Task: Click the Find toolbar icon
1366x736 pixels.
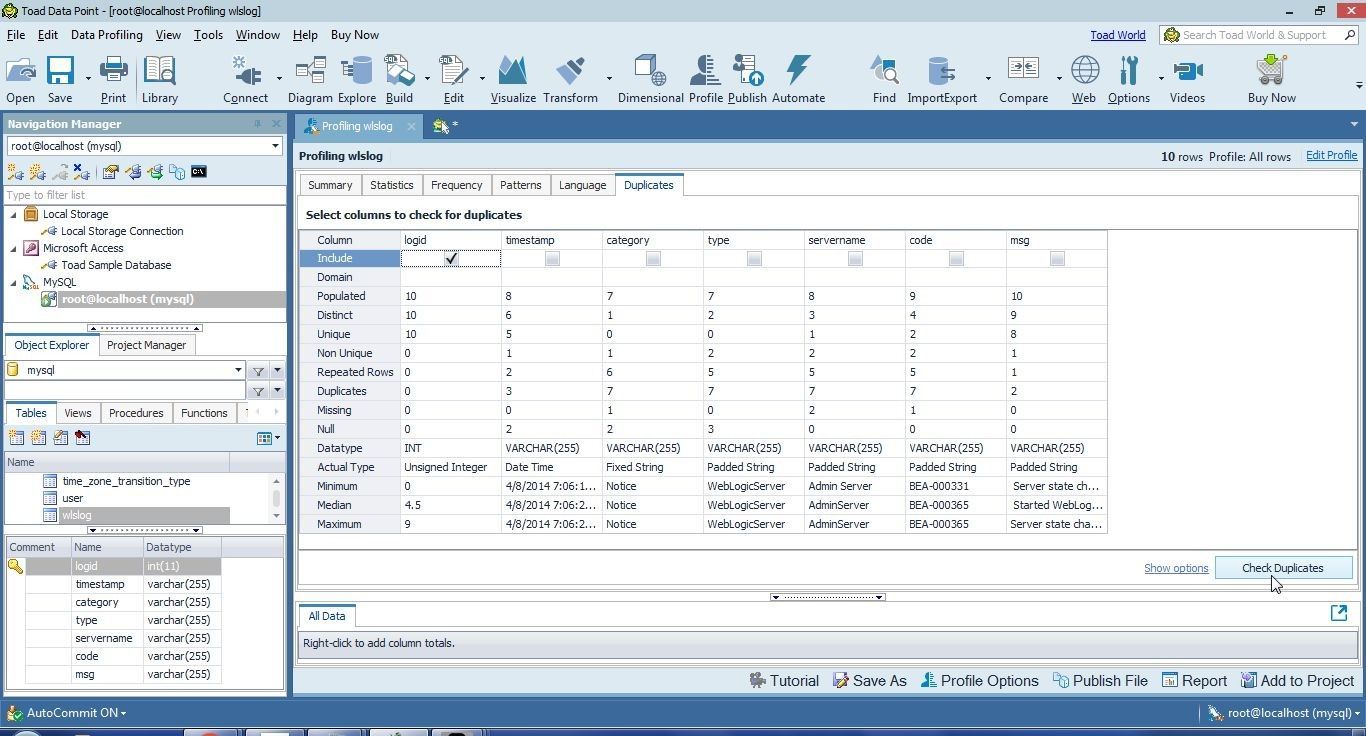Action: tap(884, 80)
